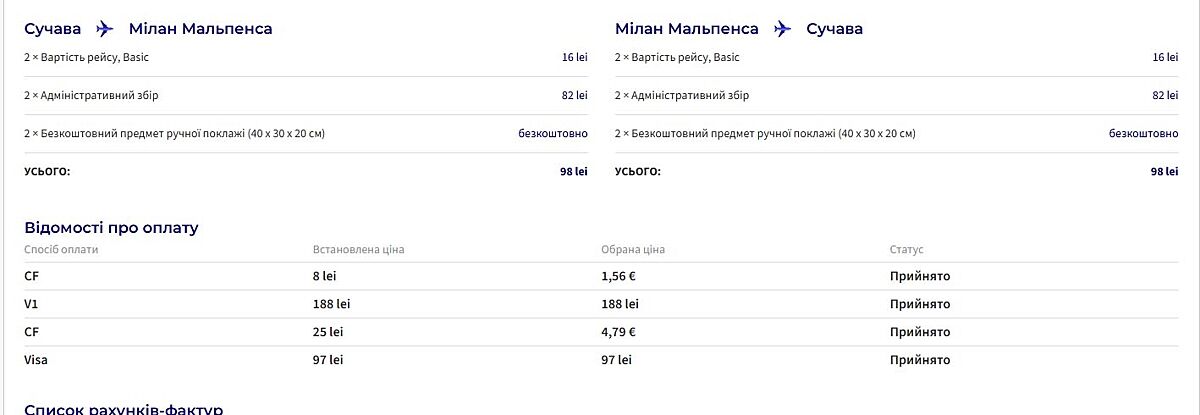Click the УСЬОГО label under the outbound flight
The height and width of the screenshot is (415, 1200).
tap(47, 171)
